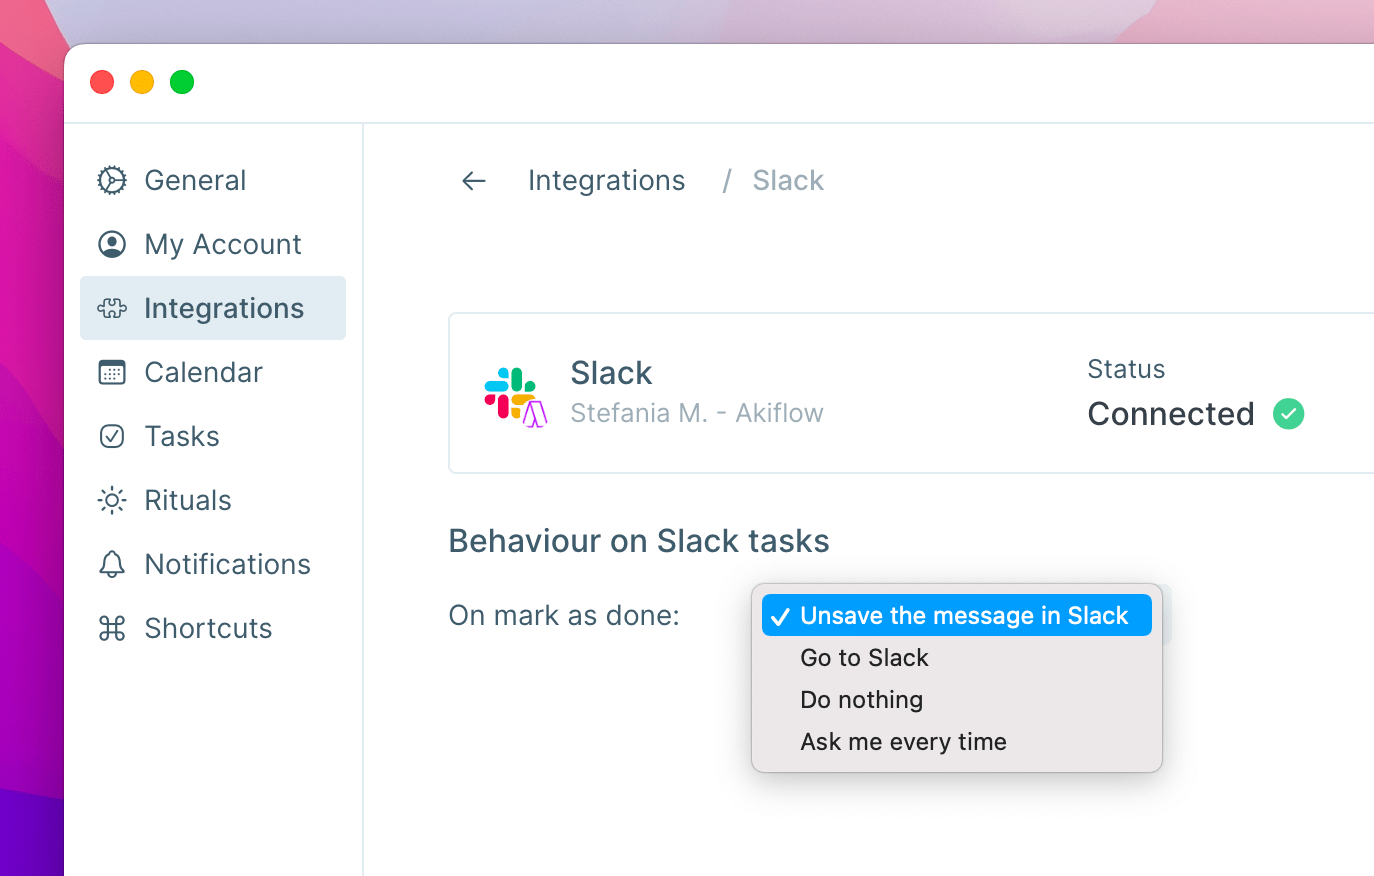
Task: Click the 'Connected' status text
Action: coord(1170,414)
